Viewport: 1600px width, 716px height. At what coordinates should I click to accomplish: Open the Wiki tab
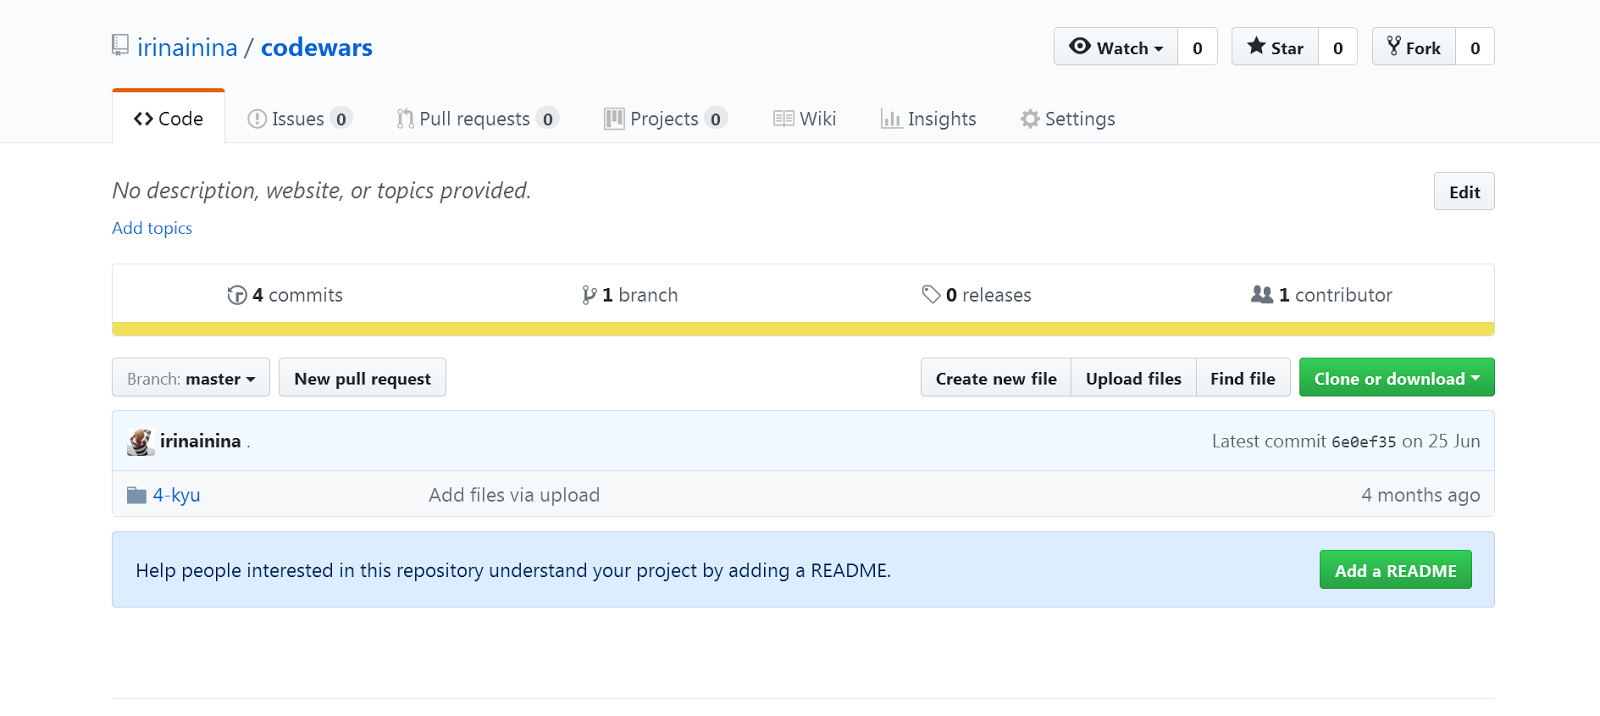[x=805, y=119]
